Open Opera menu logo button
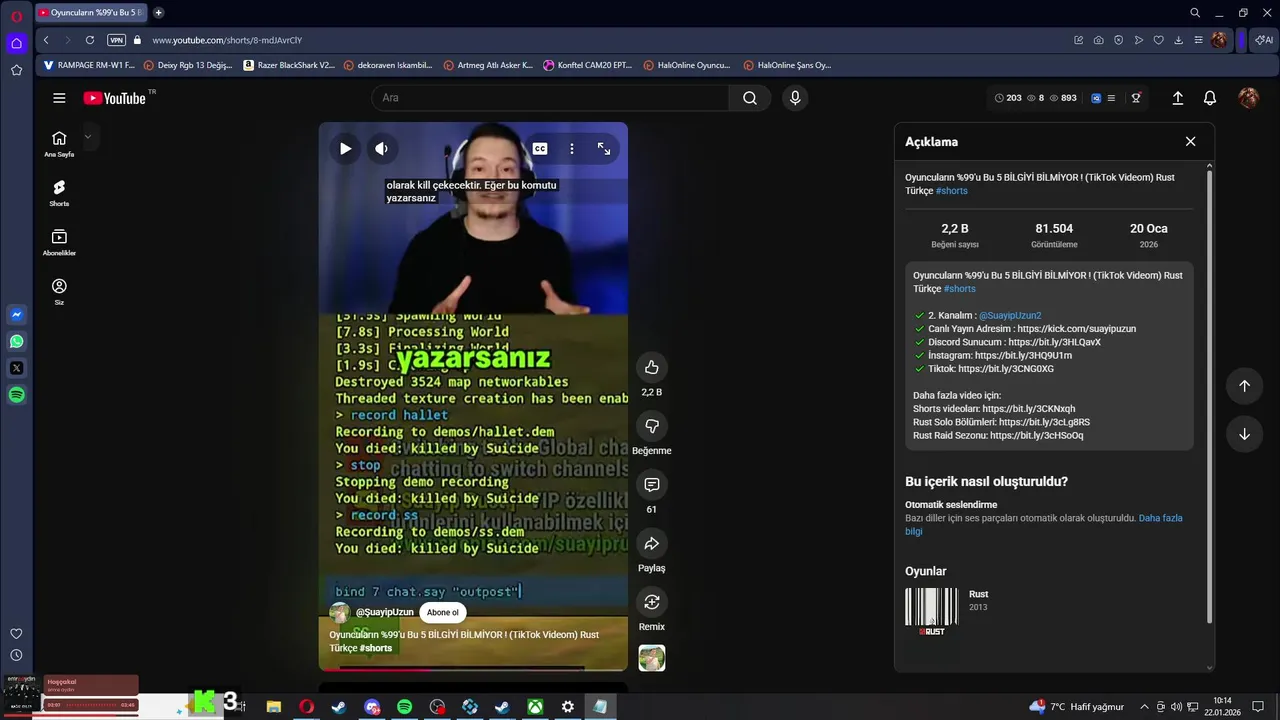The height and width of the screenshot is (720, 1280). (x=16, y=15)
